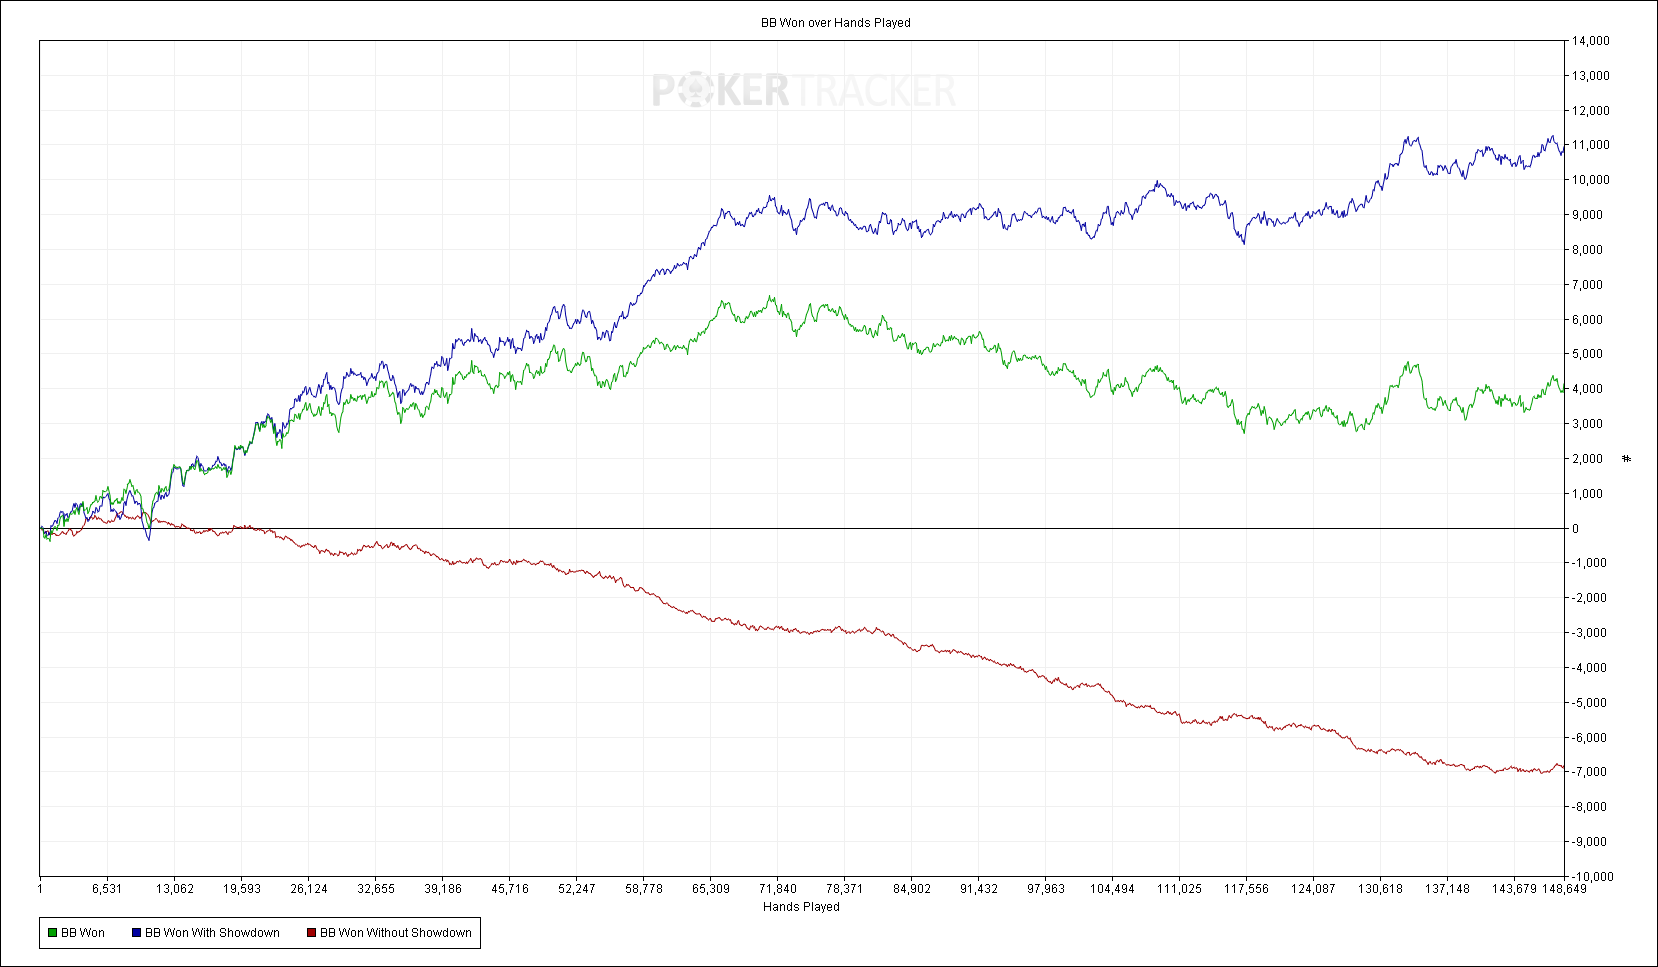Click the '124,087' x-axis value
1658x967 pixels.
pos(1313,889)
